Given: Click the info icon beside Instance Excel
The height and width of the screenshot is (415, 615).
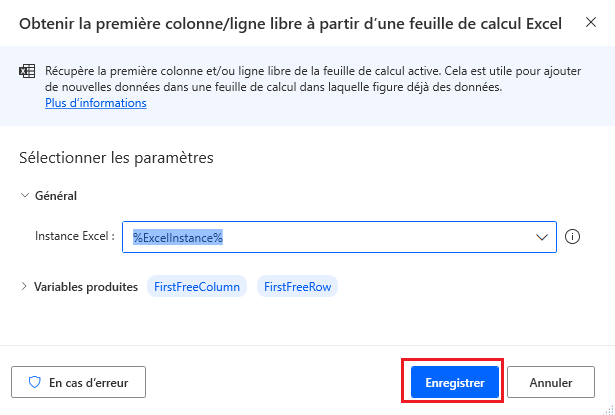Looking at the screenshot, I should 573,237.
